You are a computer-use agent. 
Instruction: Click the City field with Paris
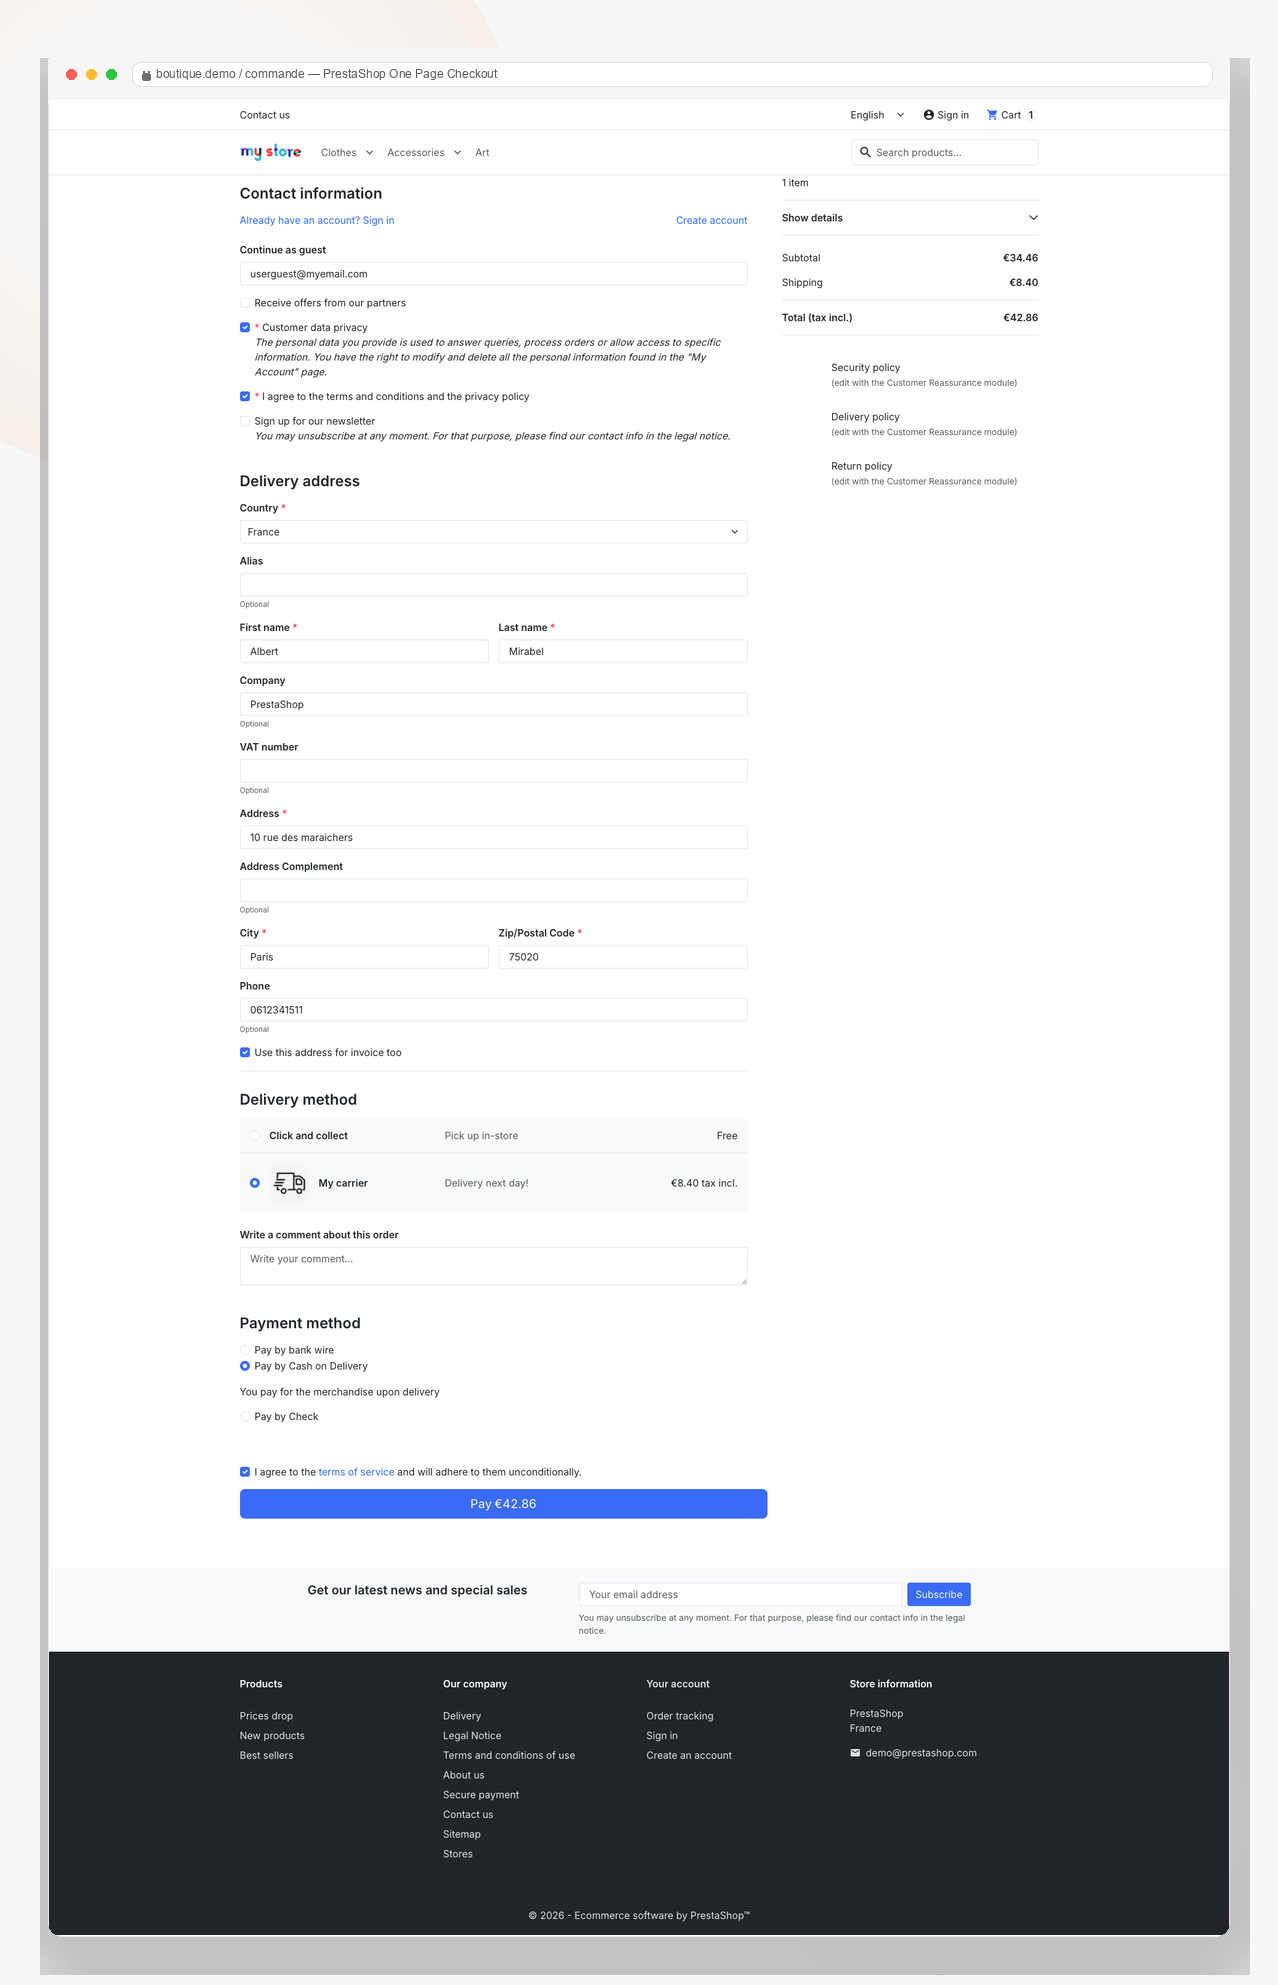[x=364, y=957]
